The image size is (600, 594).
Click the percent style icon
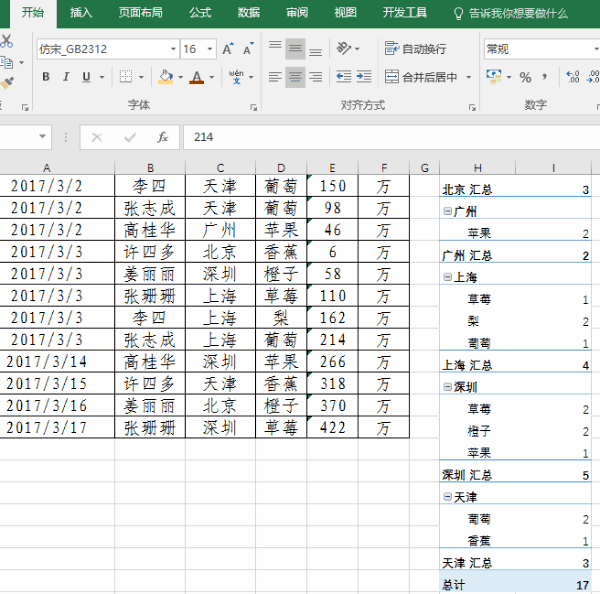pos(525,77)
